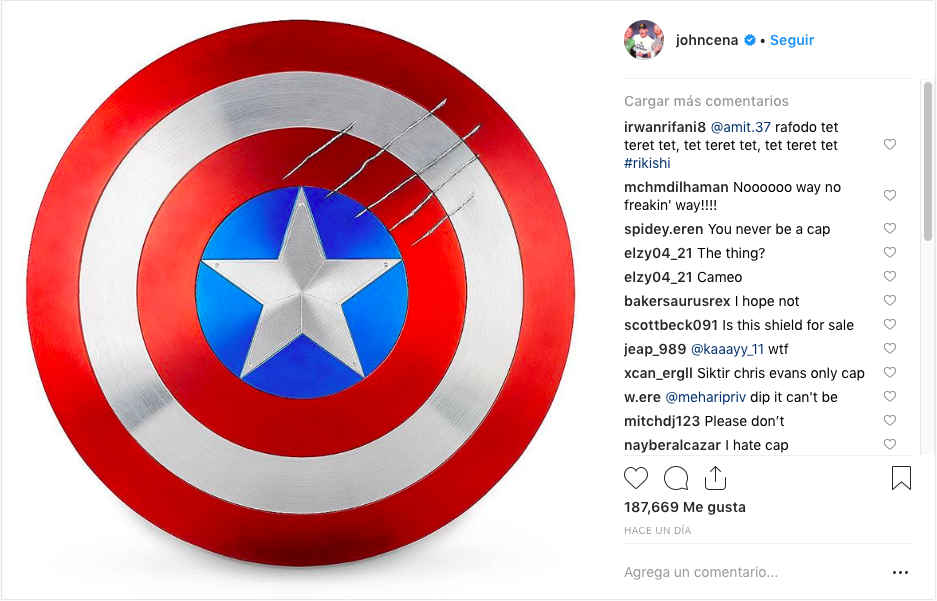Save post with the bookmark icon

click(901, 478)
